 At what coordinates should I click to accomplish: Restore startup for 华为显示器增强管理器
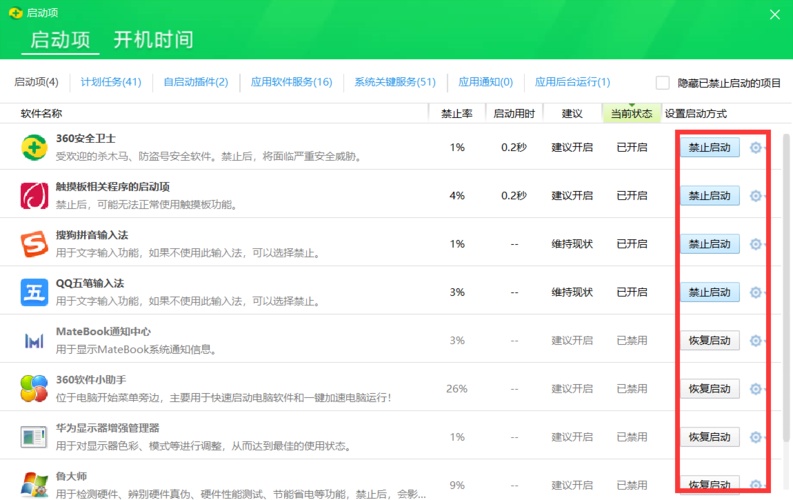710,437
